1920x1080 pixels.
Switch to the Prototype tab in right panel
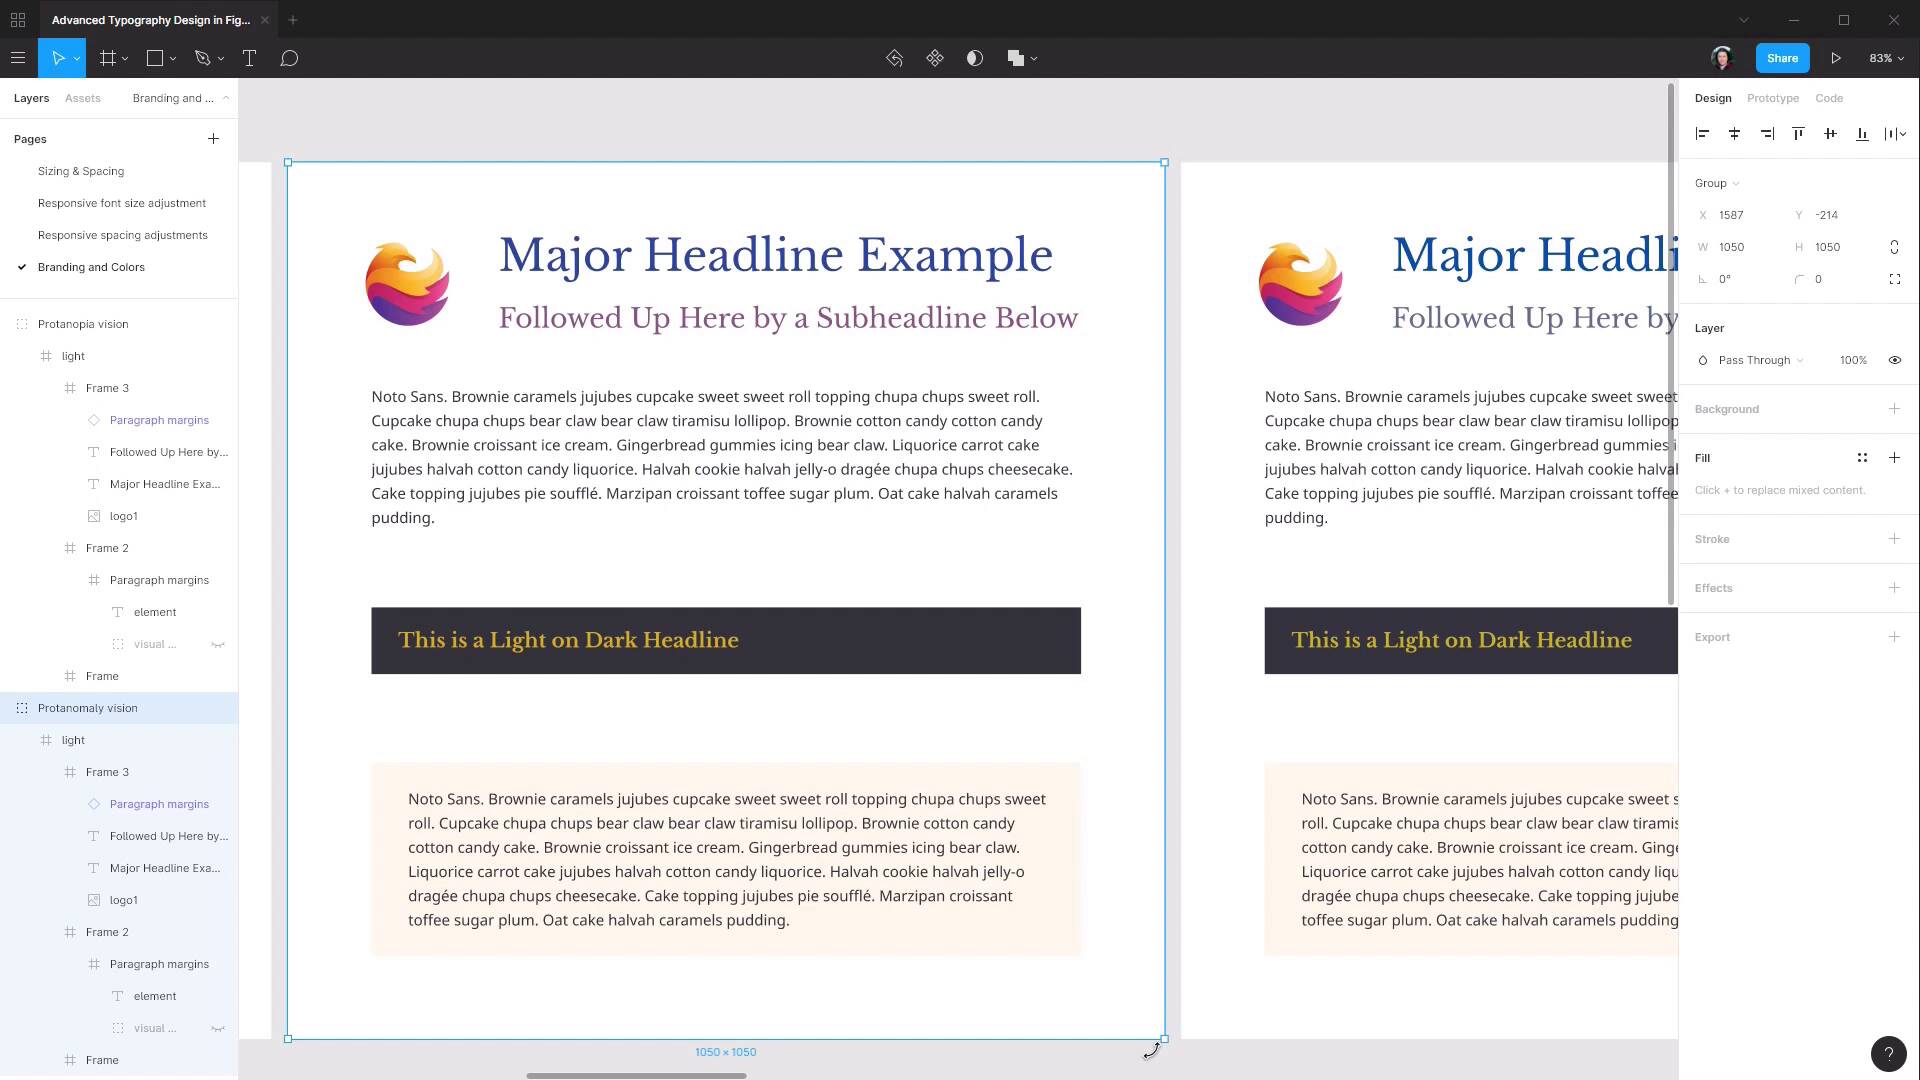1772,98
